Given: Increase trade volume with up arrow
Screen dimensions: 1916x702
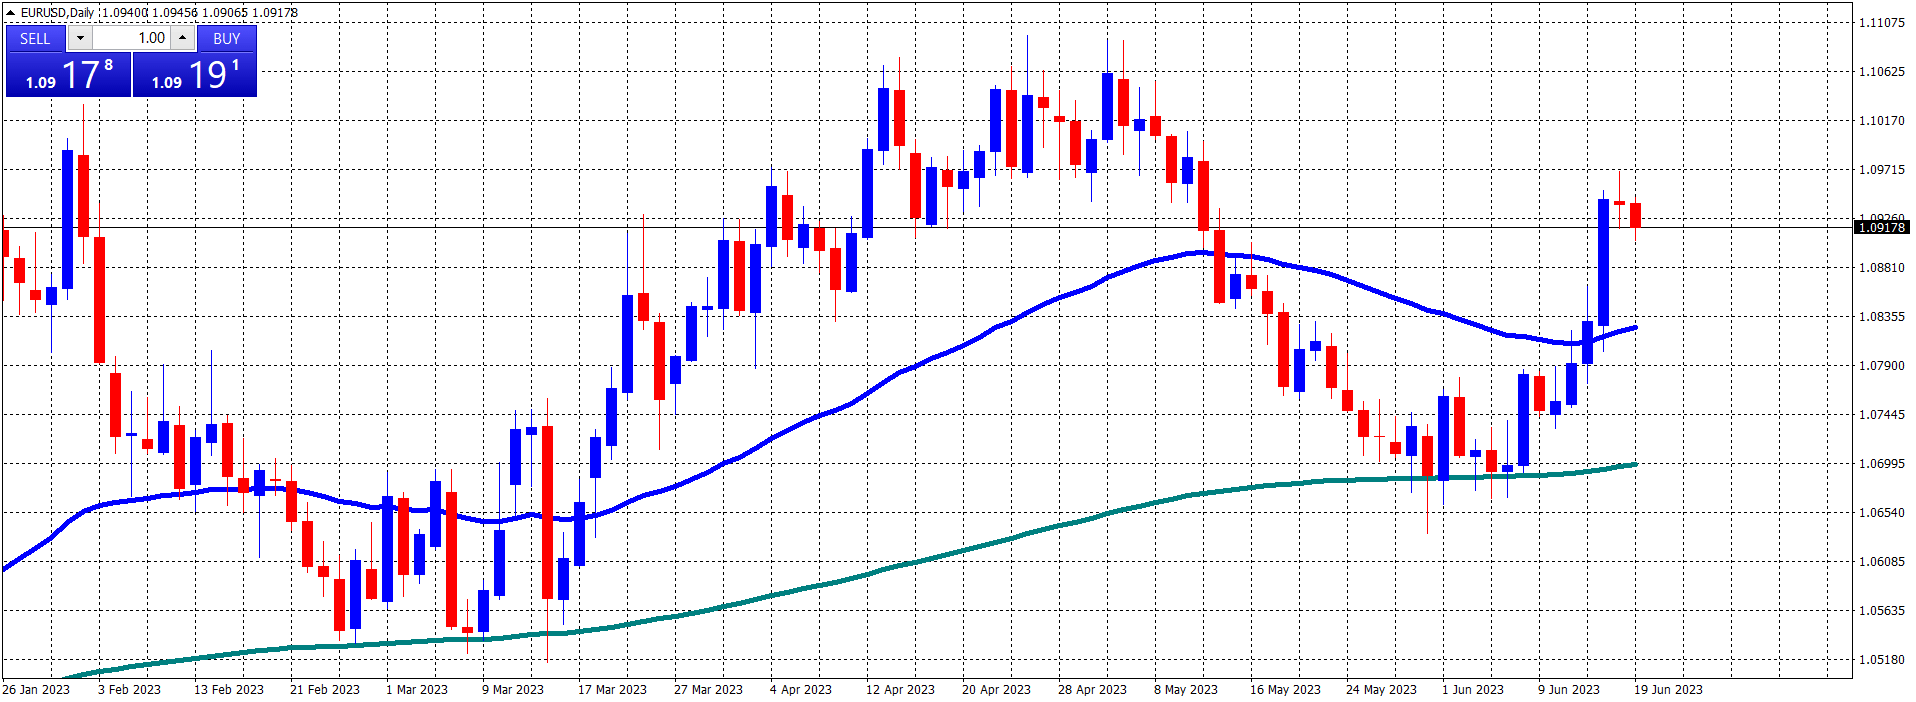Looking at the screenshot, I should 182,38.
